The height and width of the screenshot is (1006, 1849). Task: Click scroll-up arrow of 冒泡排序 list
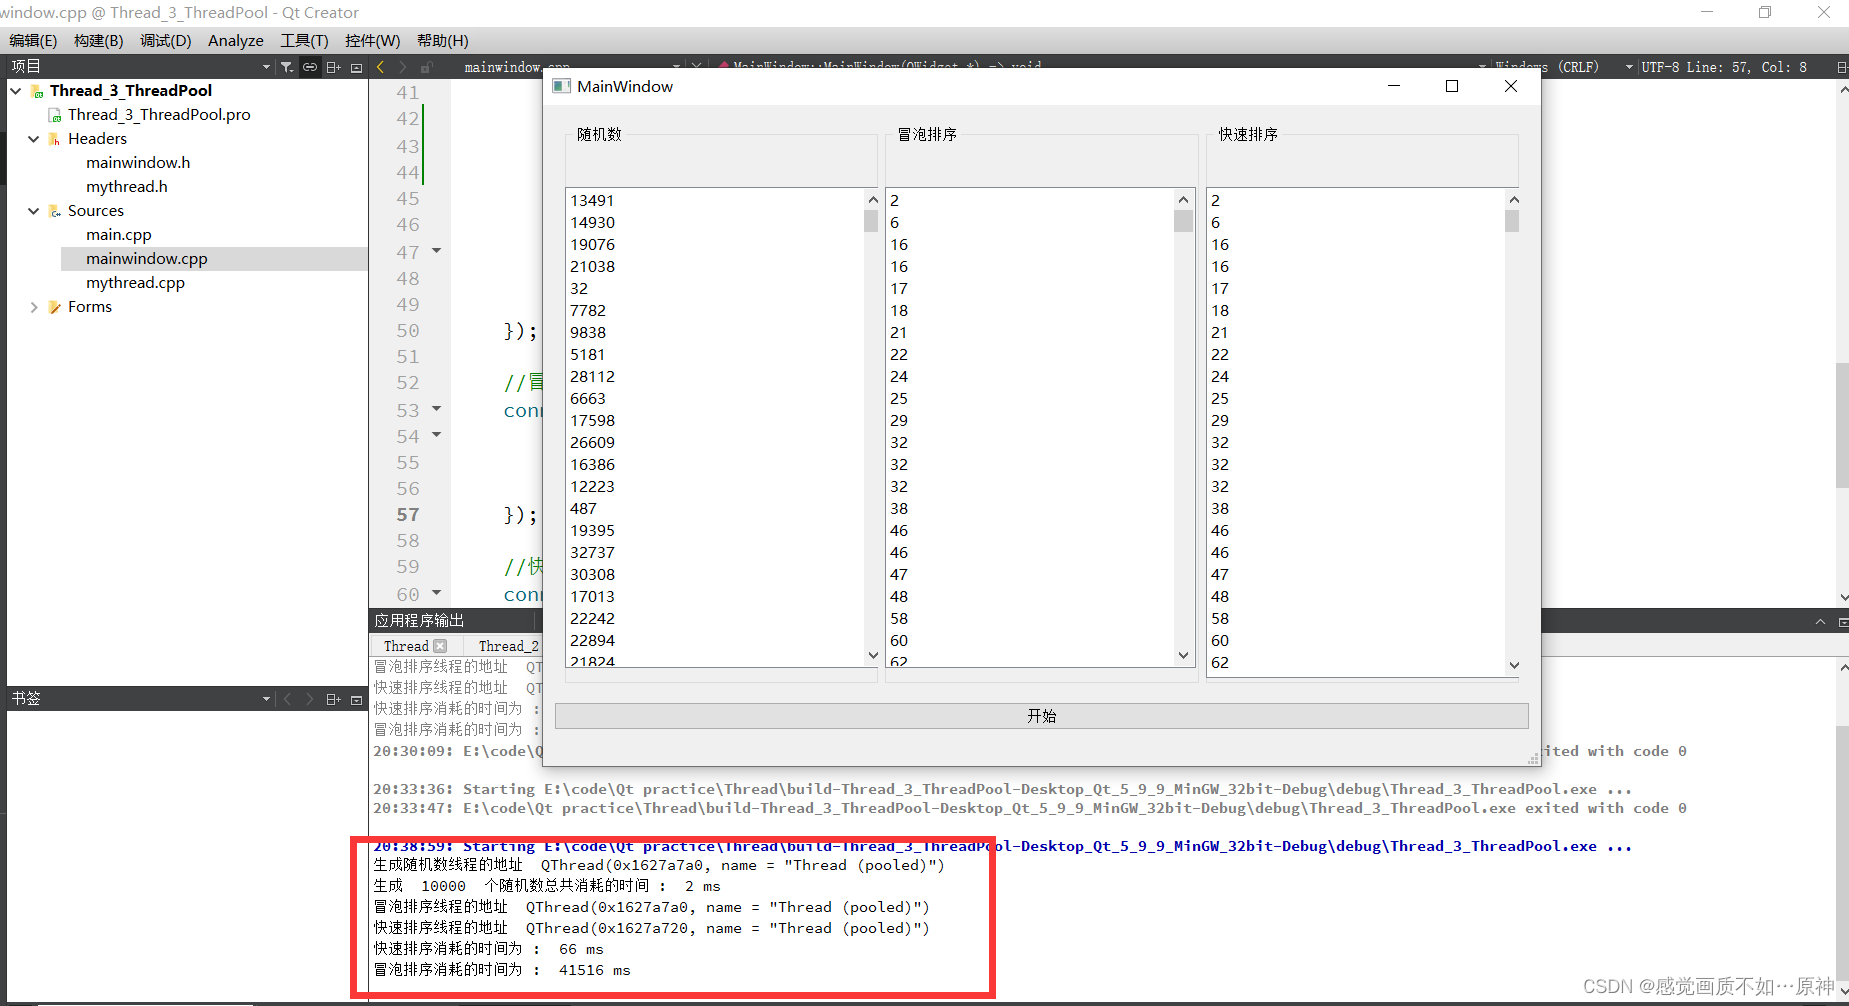point(1183,199)
